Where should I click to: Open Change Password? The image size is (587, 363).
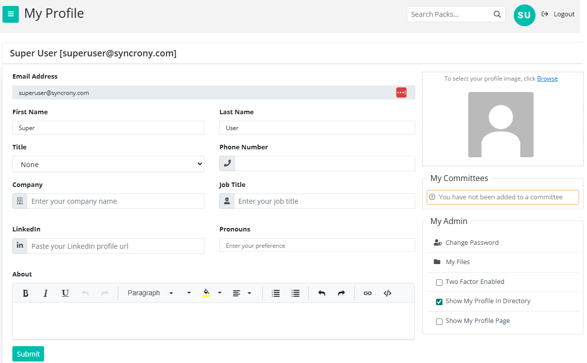pyautogui.click(x=472, y=242)
